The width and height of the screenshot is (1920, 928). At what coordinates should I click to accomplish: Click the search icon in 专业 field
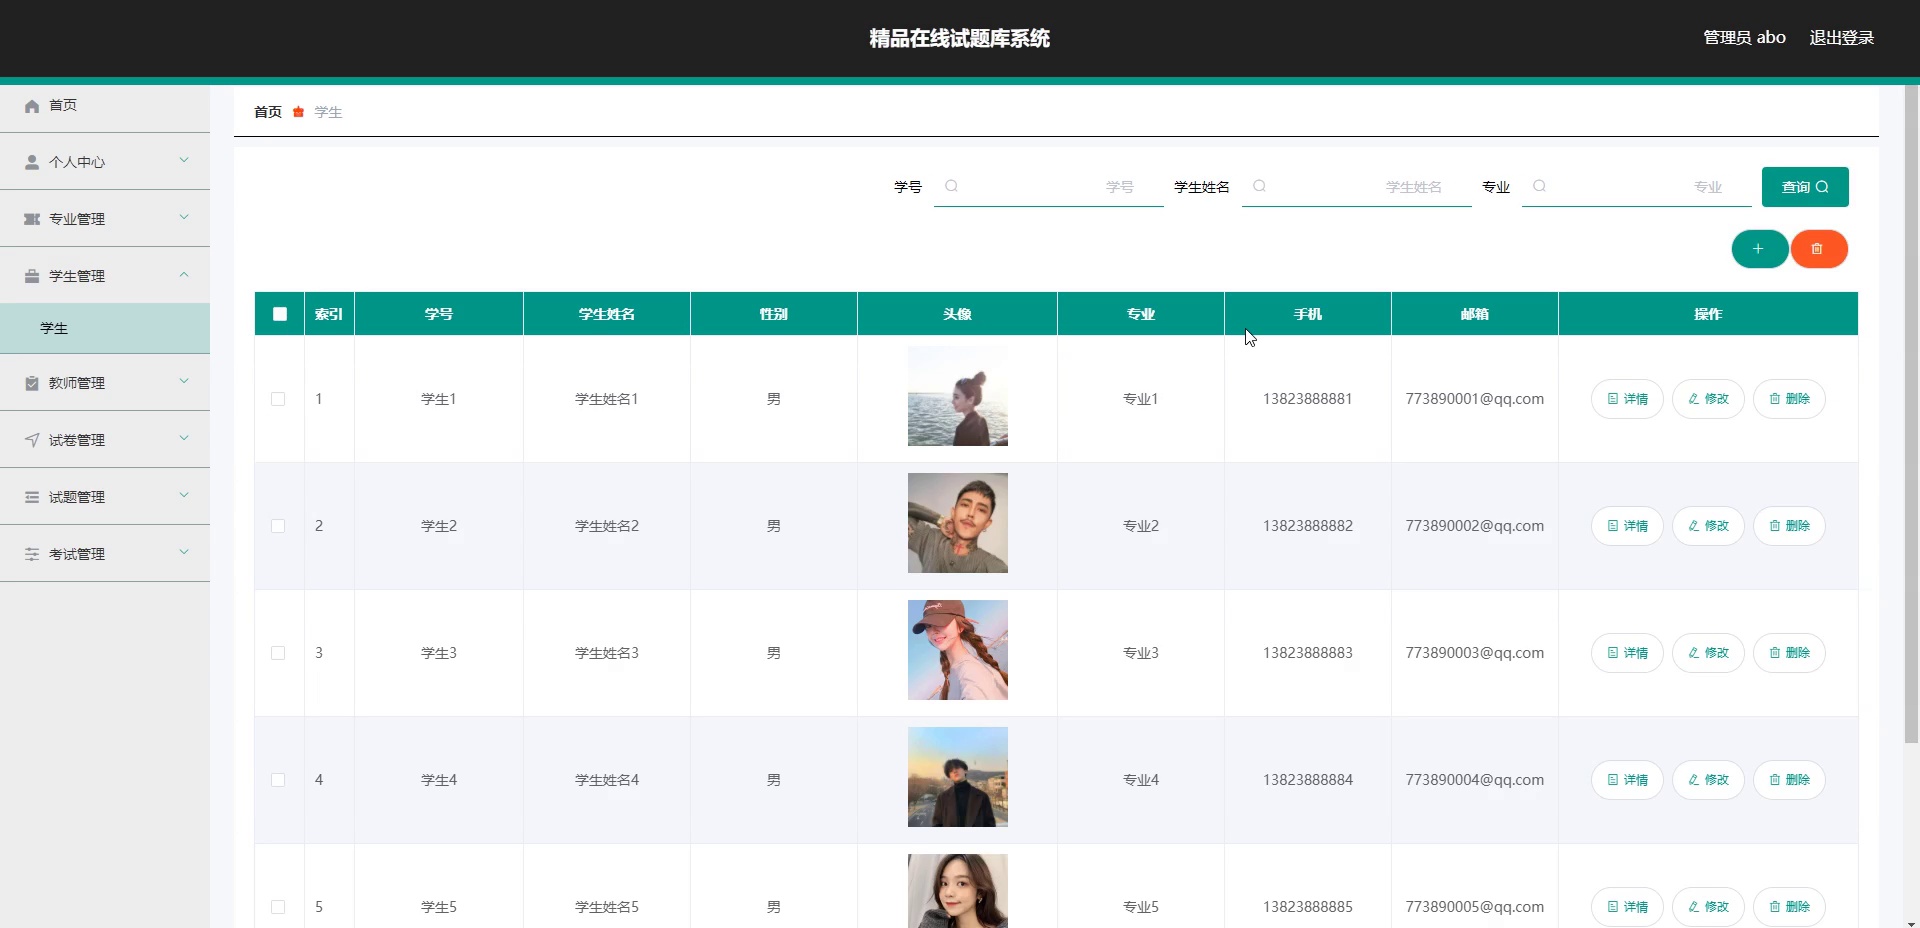(x=1539, y=186)
